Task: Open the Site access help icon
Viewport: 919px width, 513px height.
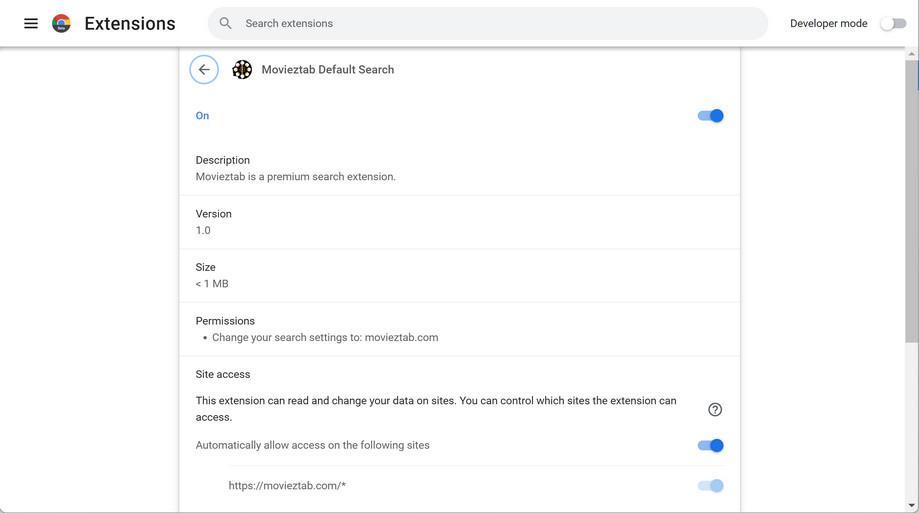Action: pyautogui.click(x=715, y=409)
